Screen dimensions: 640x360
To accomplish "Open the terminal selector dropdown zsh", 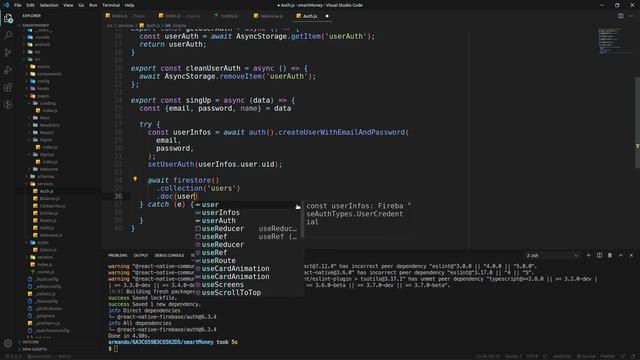I will (x=552, y=256).
